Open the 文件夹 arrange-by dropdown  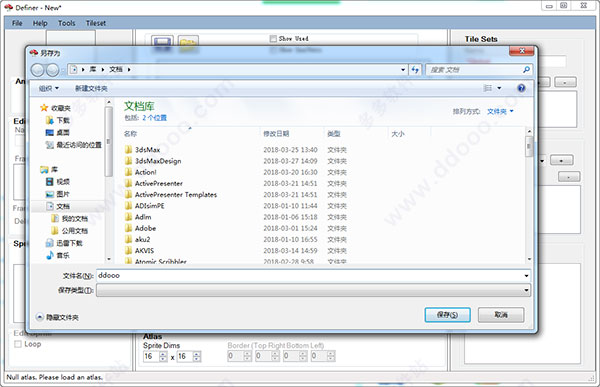(500, 111)
